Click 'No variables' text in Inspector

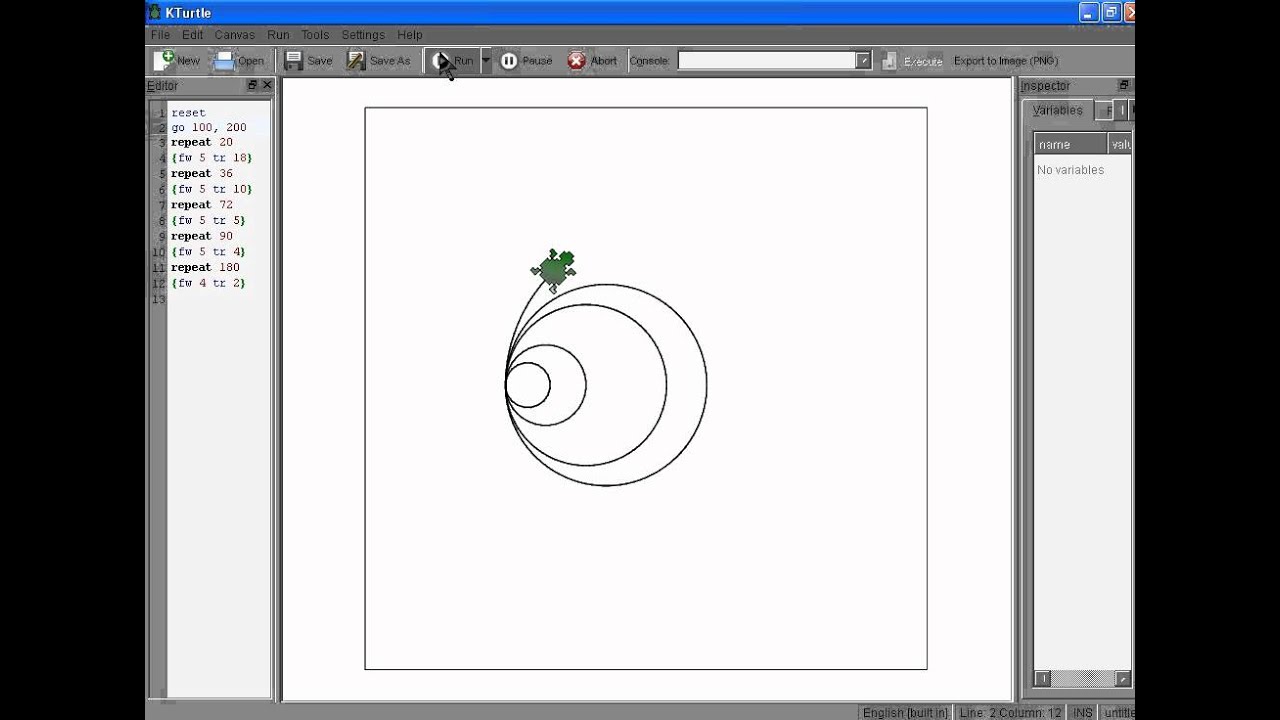[x=1070, y=170]
